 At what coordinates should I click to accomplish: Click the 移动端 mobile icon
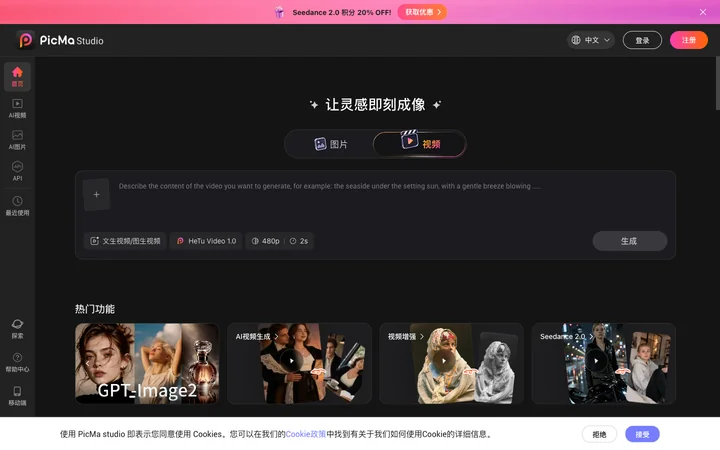(17, 396)
